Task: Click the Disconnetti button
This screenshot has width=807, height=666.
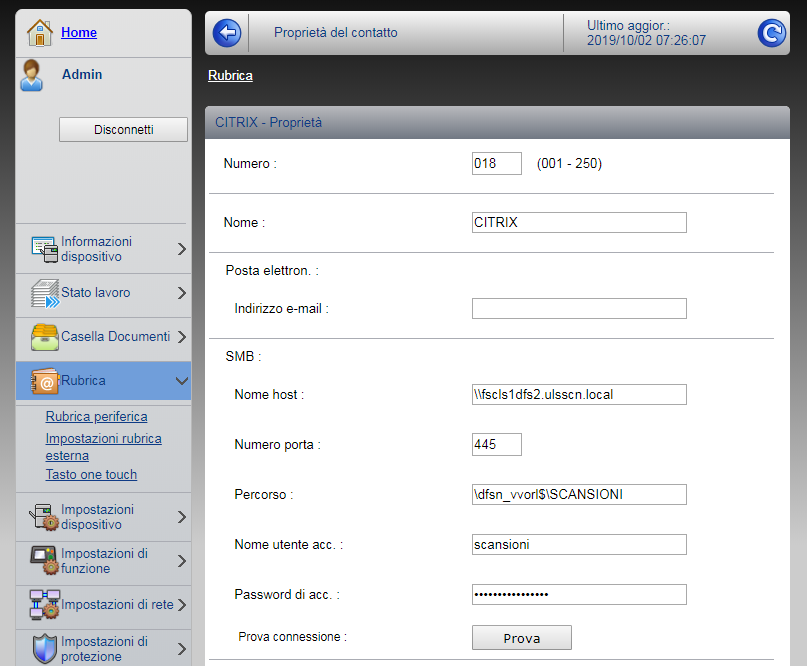Action: click(124, 130)
